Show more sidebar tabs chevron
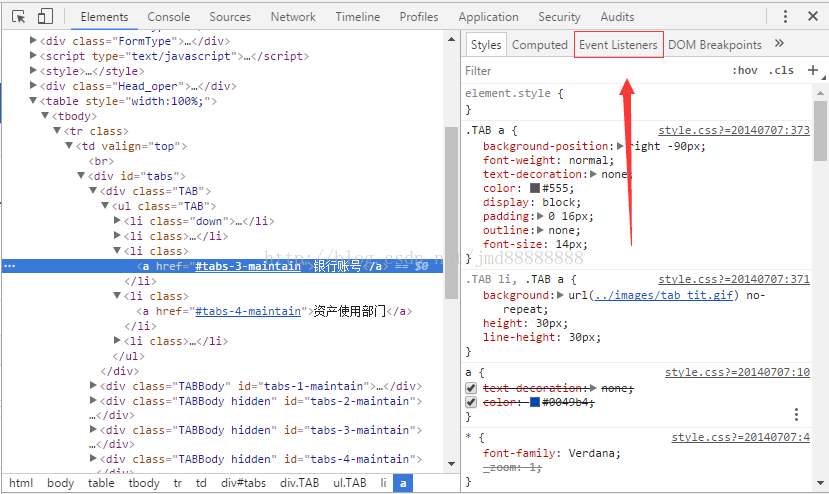 coord(779,43)
